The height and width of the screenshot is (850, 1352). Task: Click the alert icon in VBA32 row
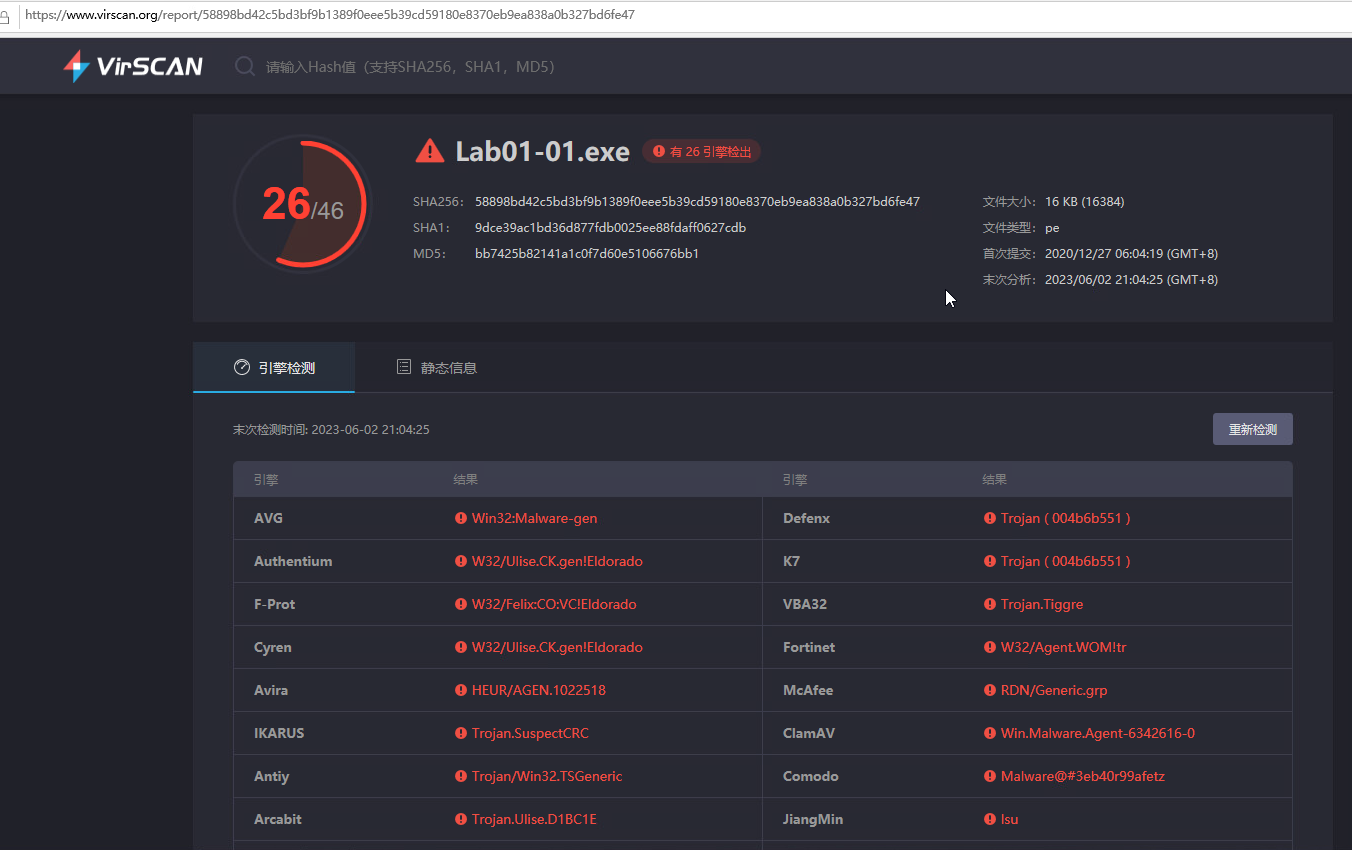click(x=990, y=604)
